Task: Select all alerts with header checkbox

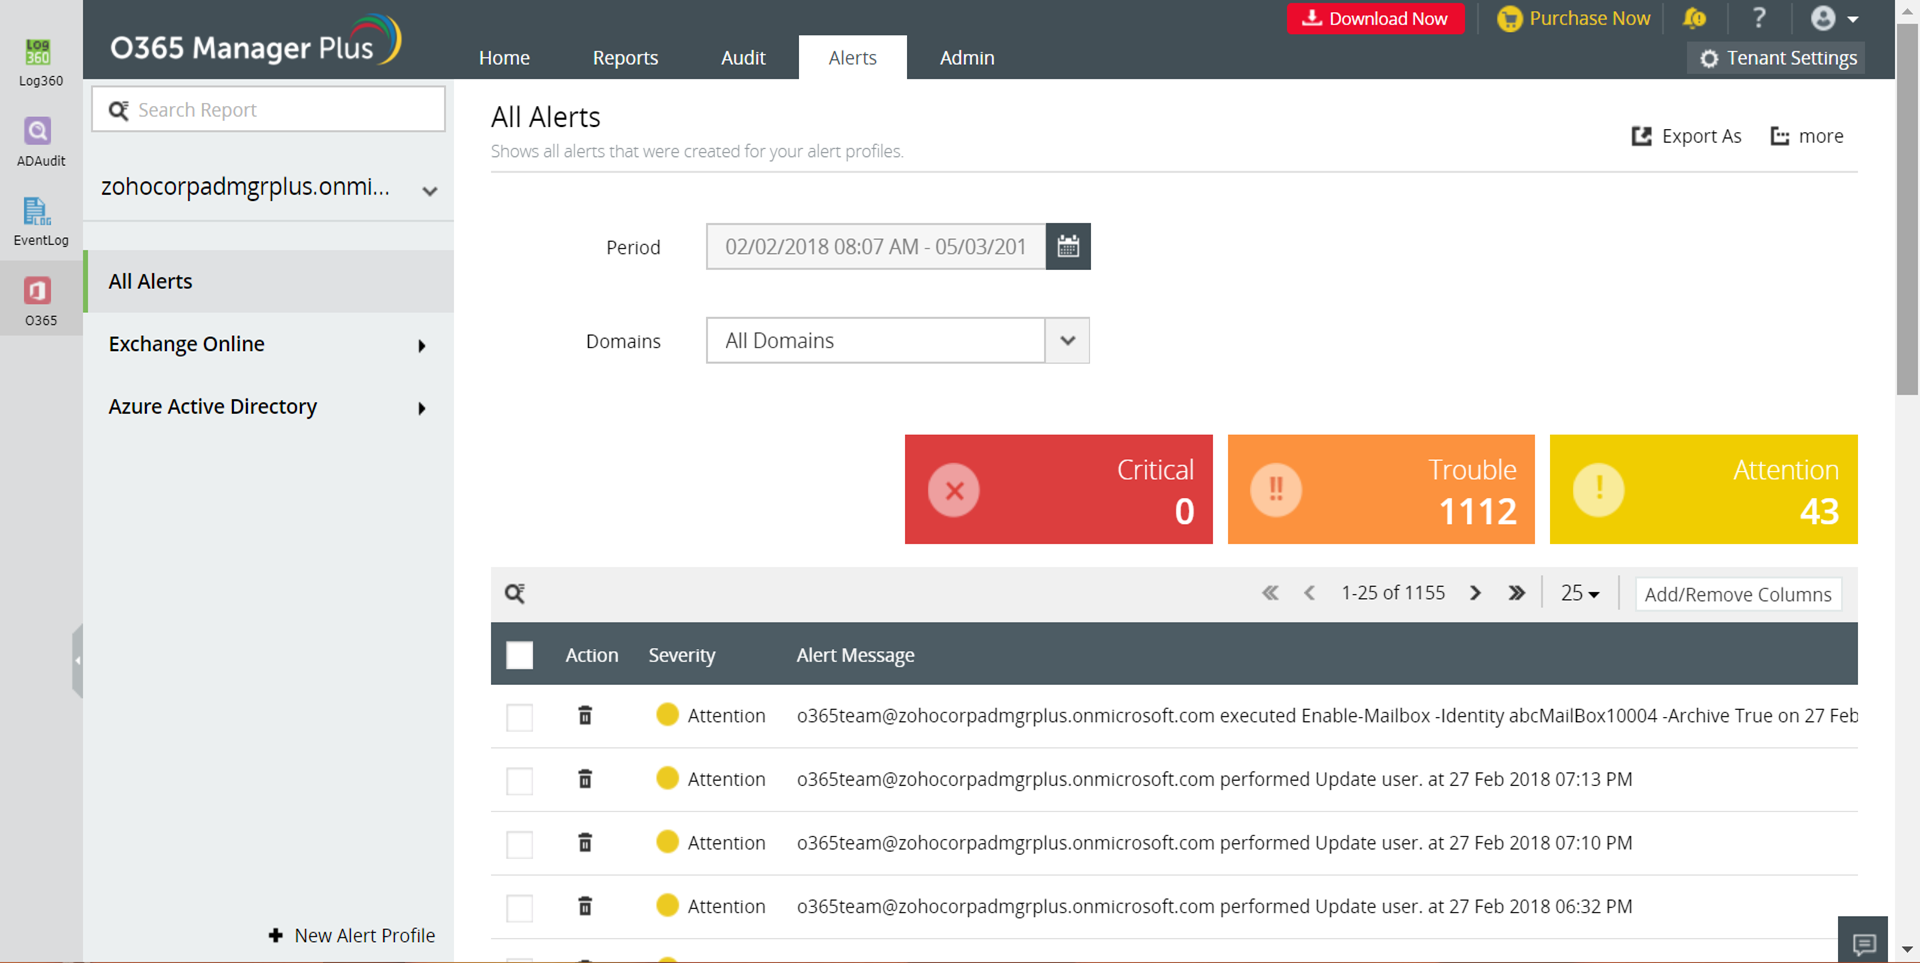Action: pyautogui.click(x=519, y=655)
